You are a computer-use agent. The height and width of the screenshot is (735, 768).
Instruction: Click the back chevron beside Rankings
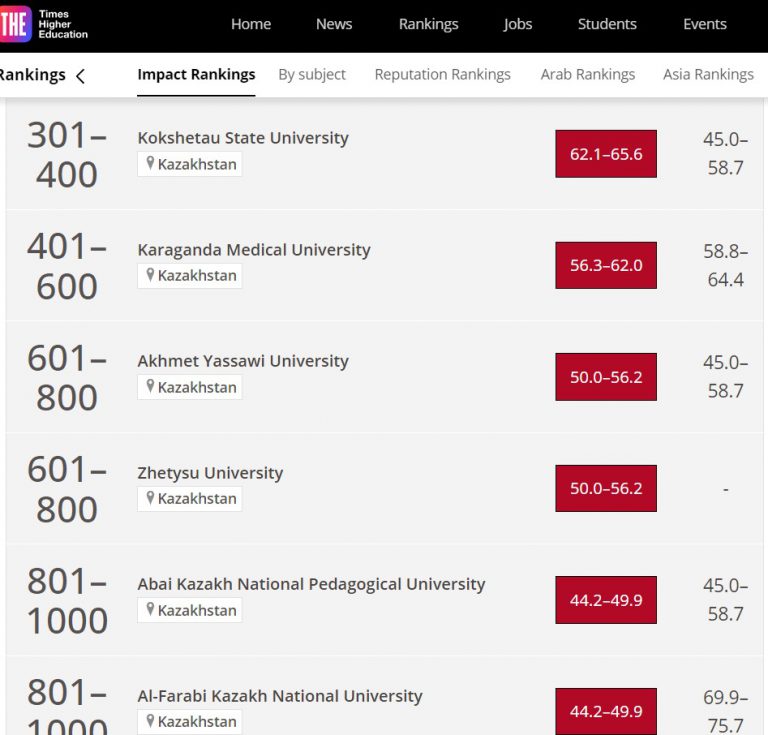coord(81,75)
